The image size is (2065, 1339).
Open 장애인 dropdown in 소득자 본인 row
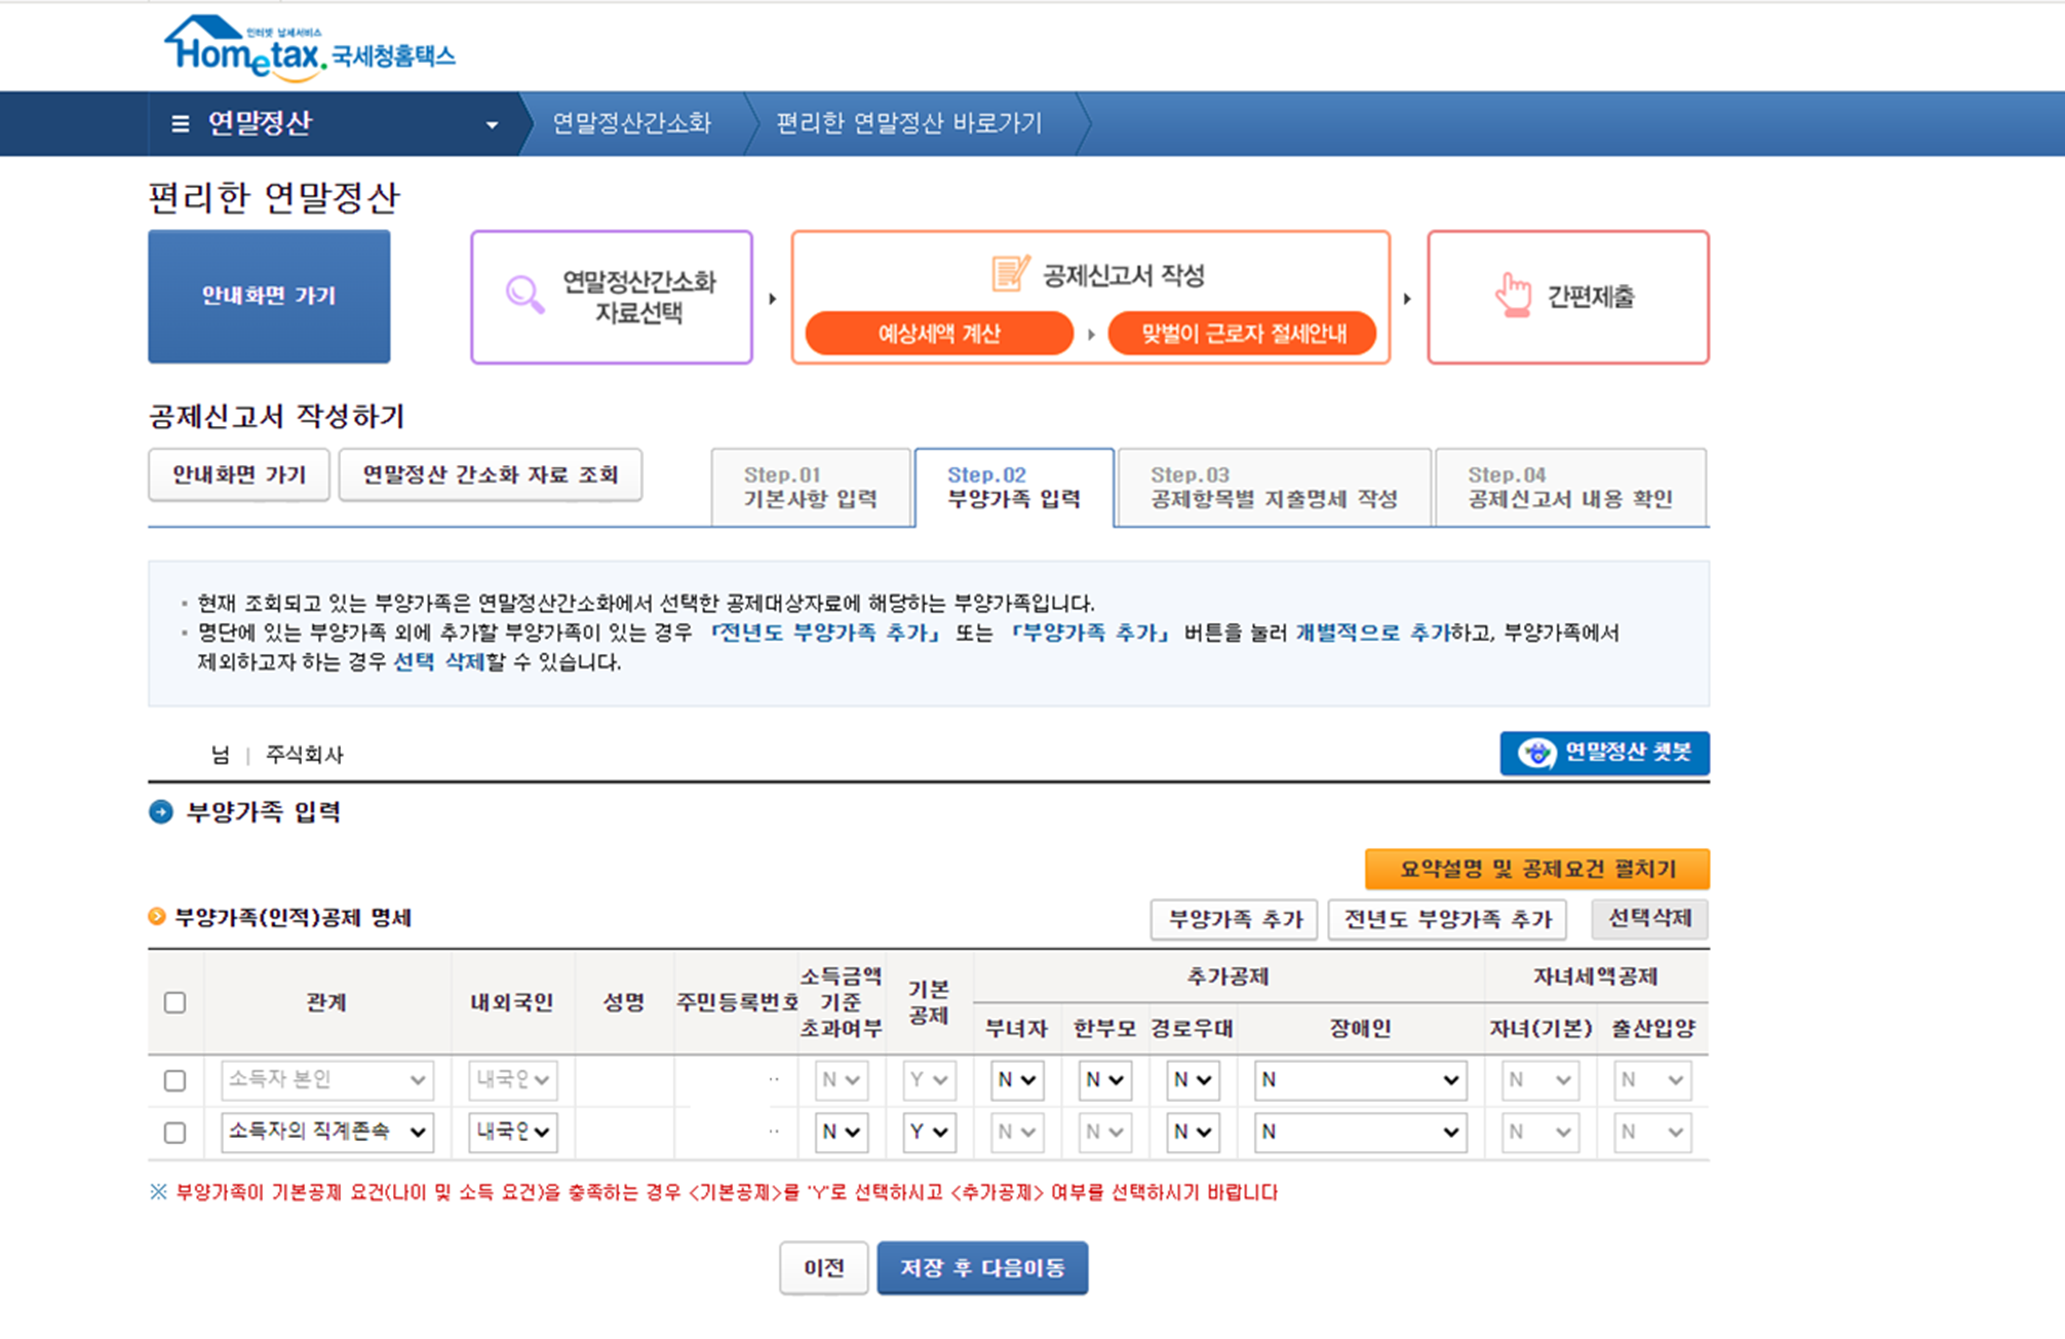1359,1080
